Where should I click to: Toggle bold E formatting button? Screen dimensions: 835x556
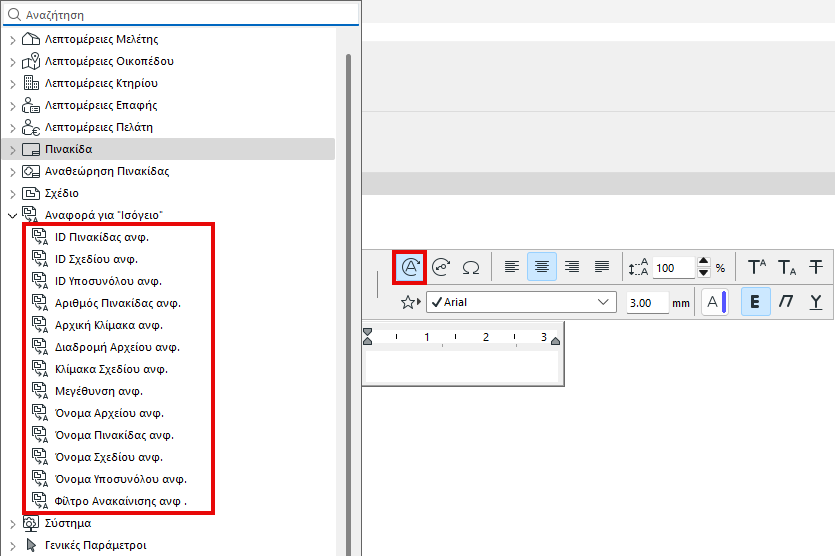coord(756,302)
